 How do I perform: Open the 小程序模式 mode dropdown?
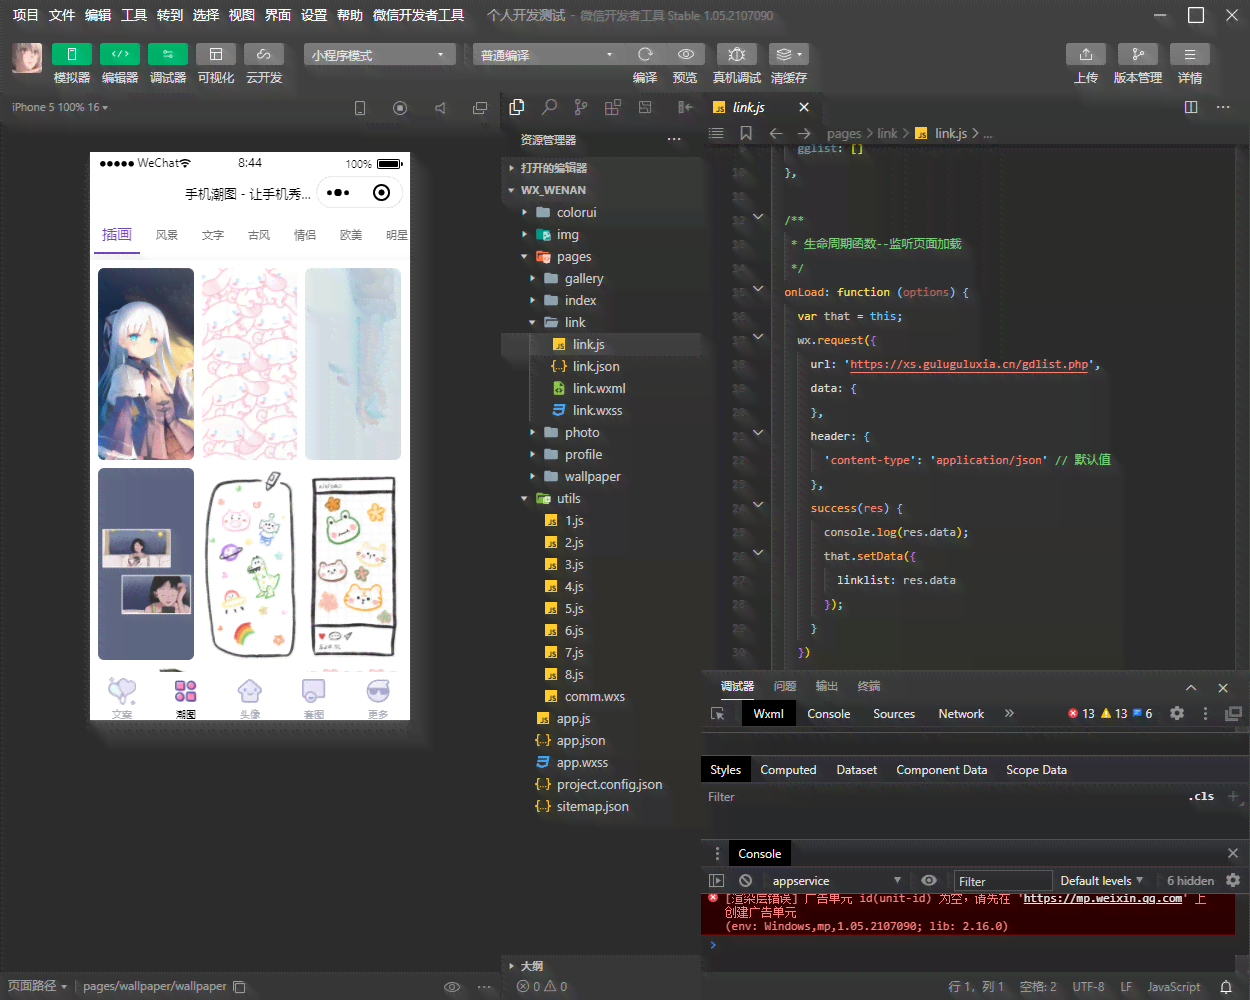click(380, 55)
